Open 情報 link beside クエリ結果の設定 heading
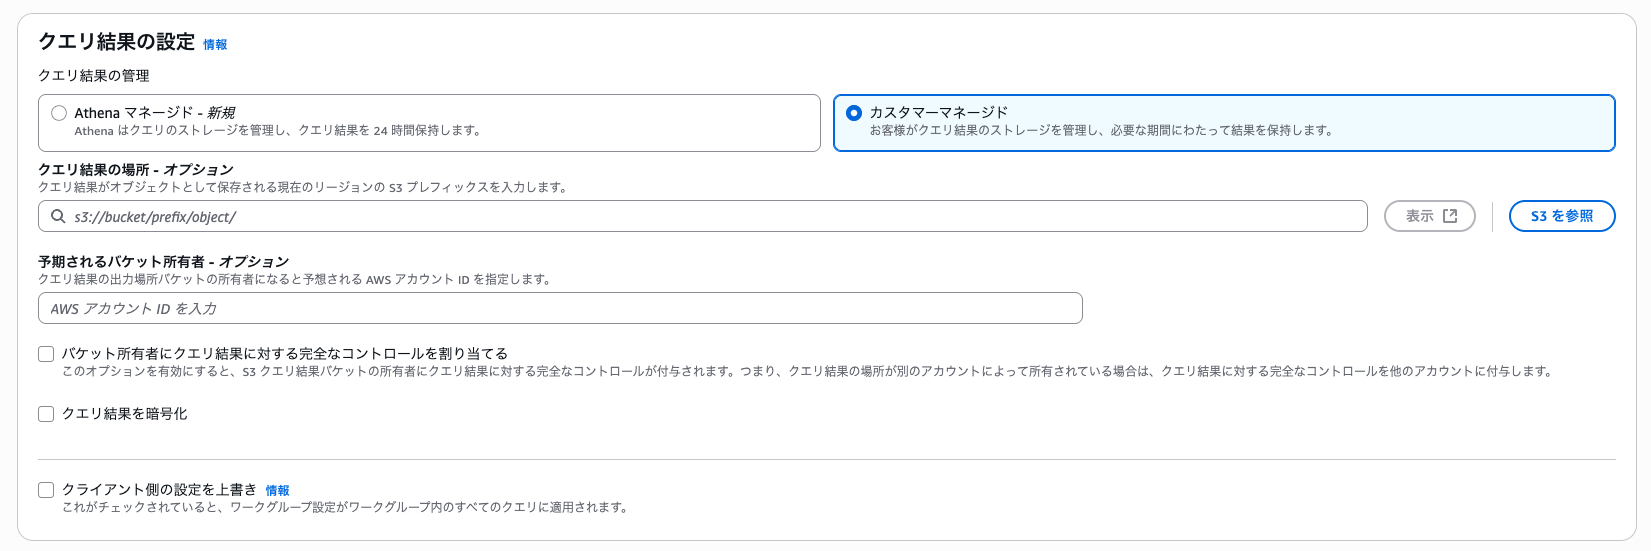The width and height of the screenshot is (1651, 551). 215,45
